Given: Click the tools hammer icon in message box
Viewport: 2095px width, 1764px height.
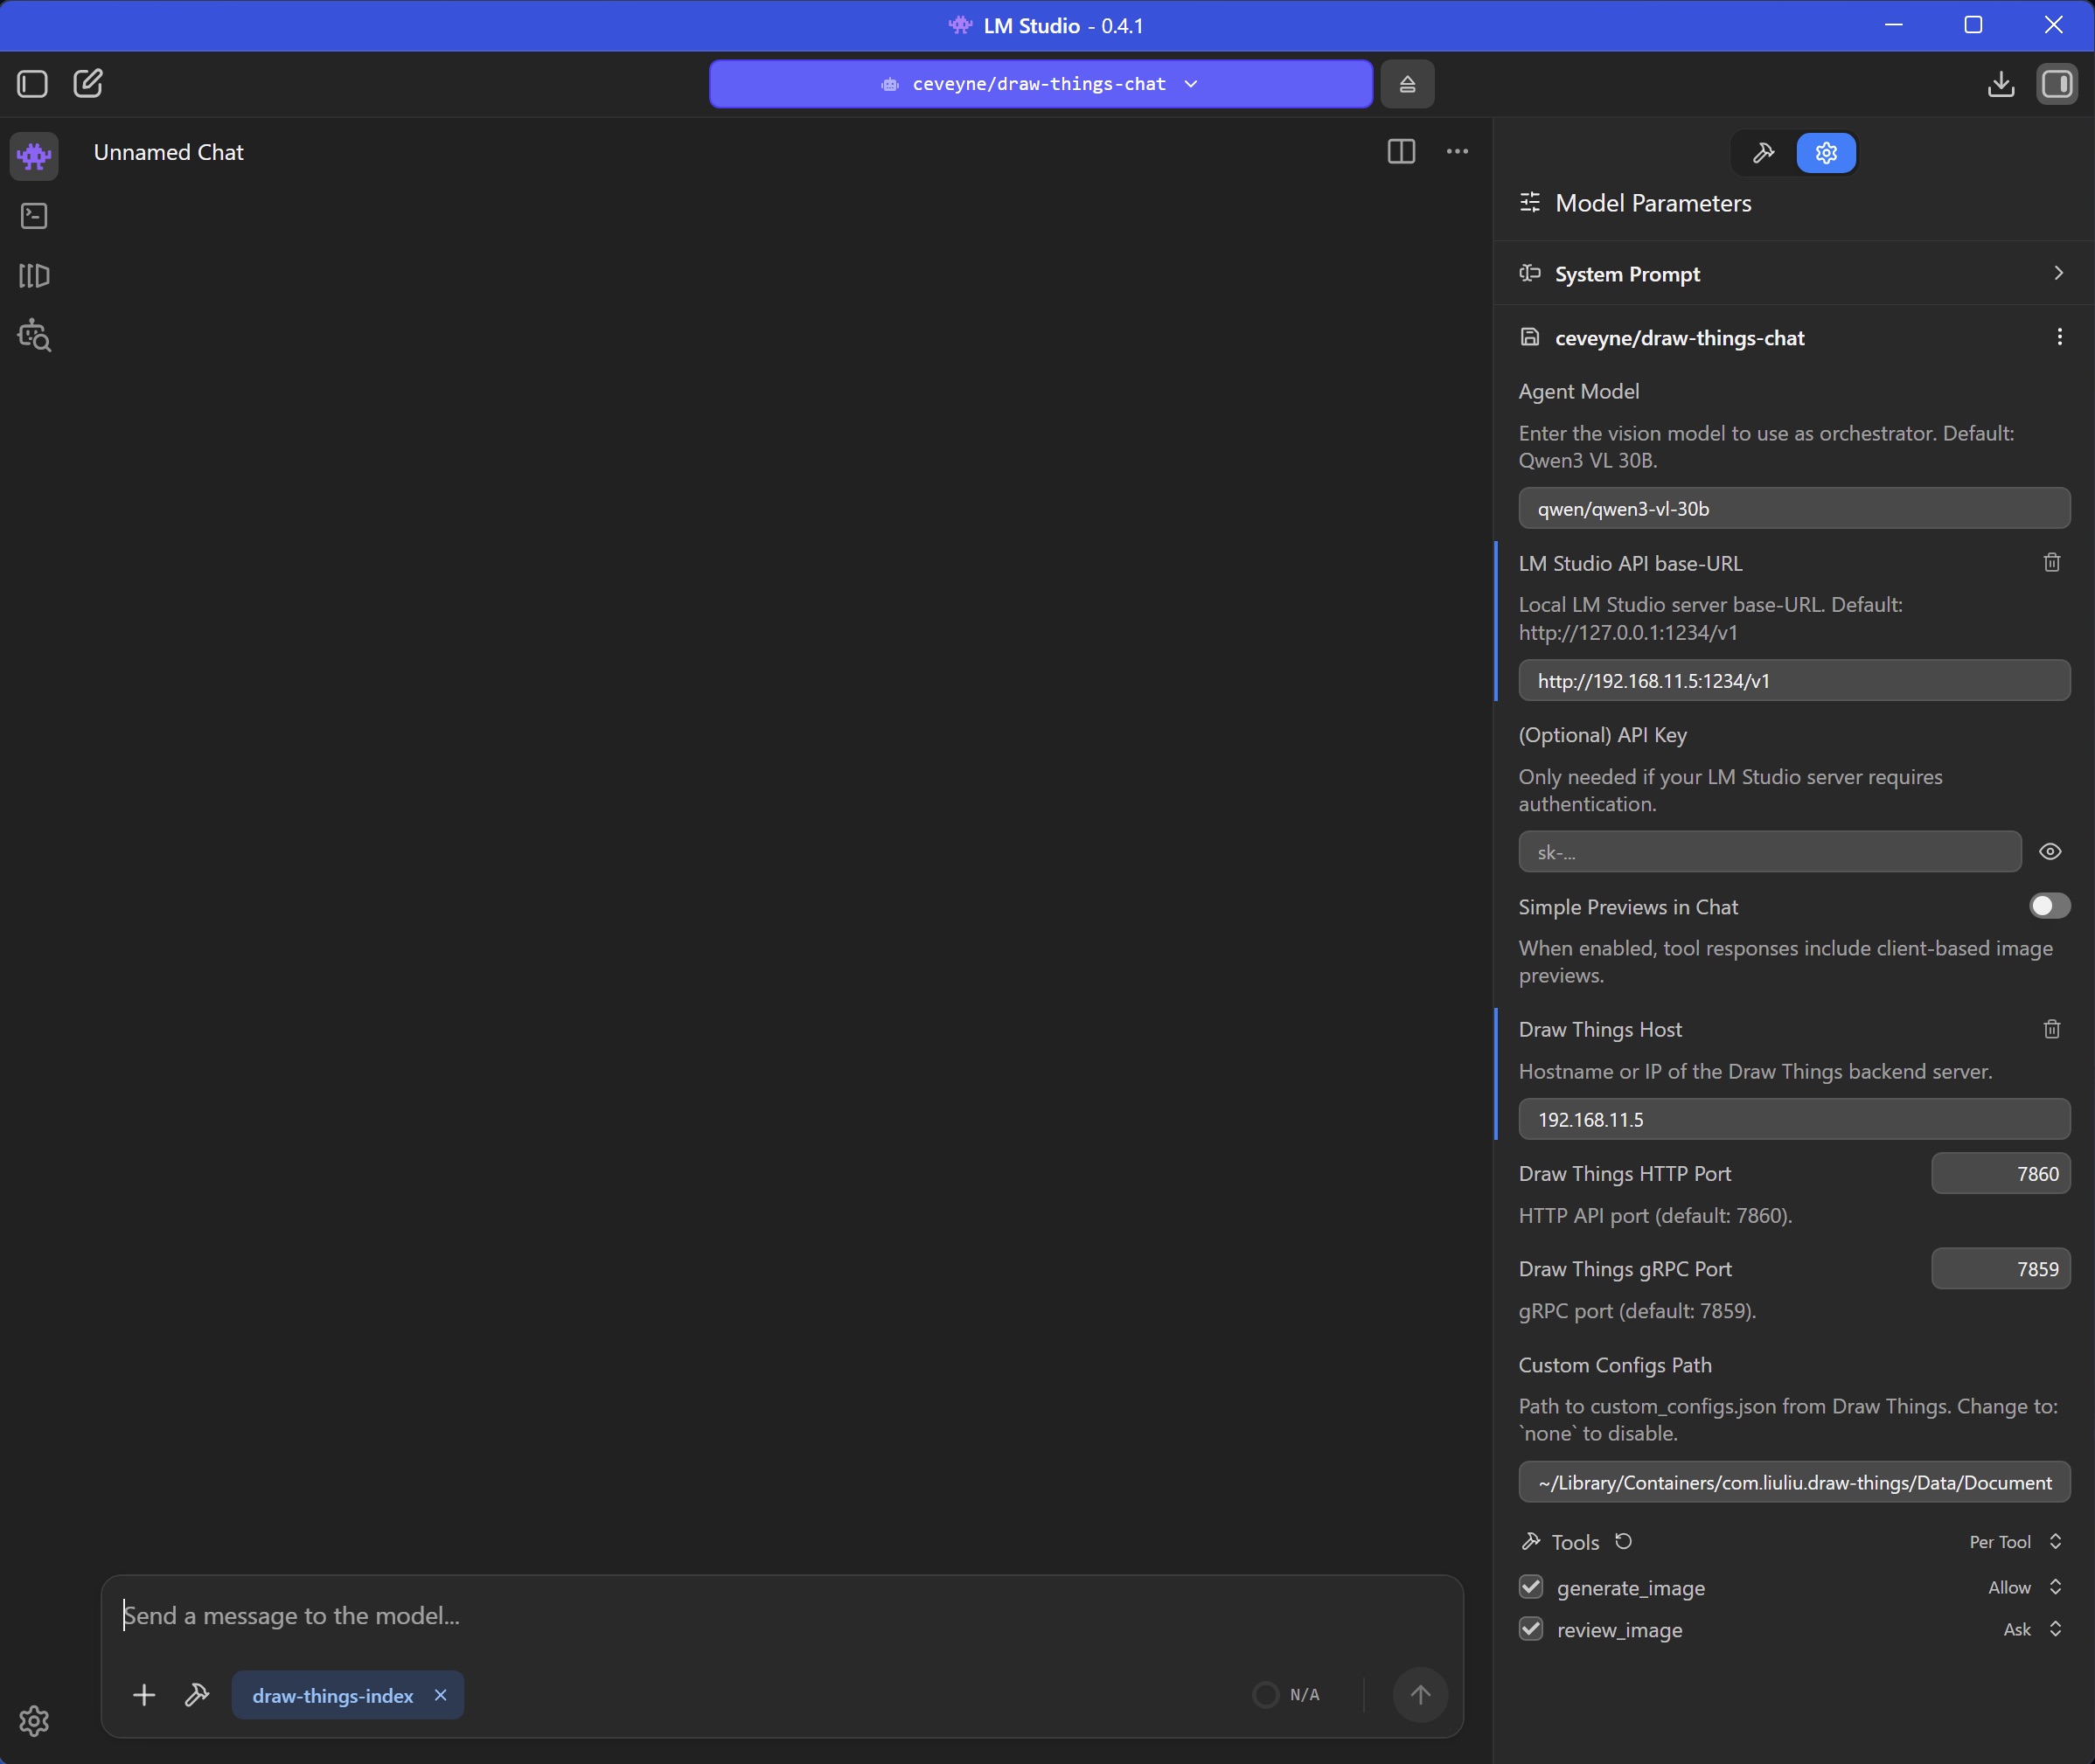Looking at the screenshot, I should click(x=197, y=1694).
